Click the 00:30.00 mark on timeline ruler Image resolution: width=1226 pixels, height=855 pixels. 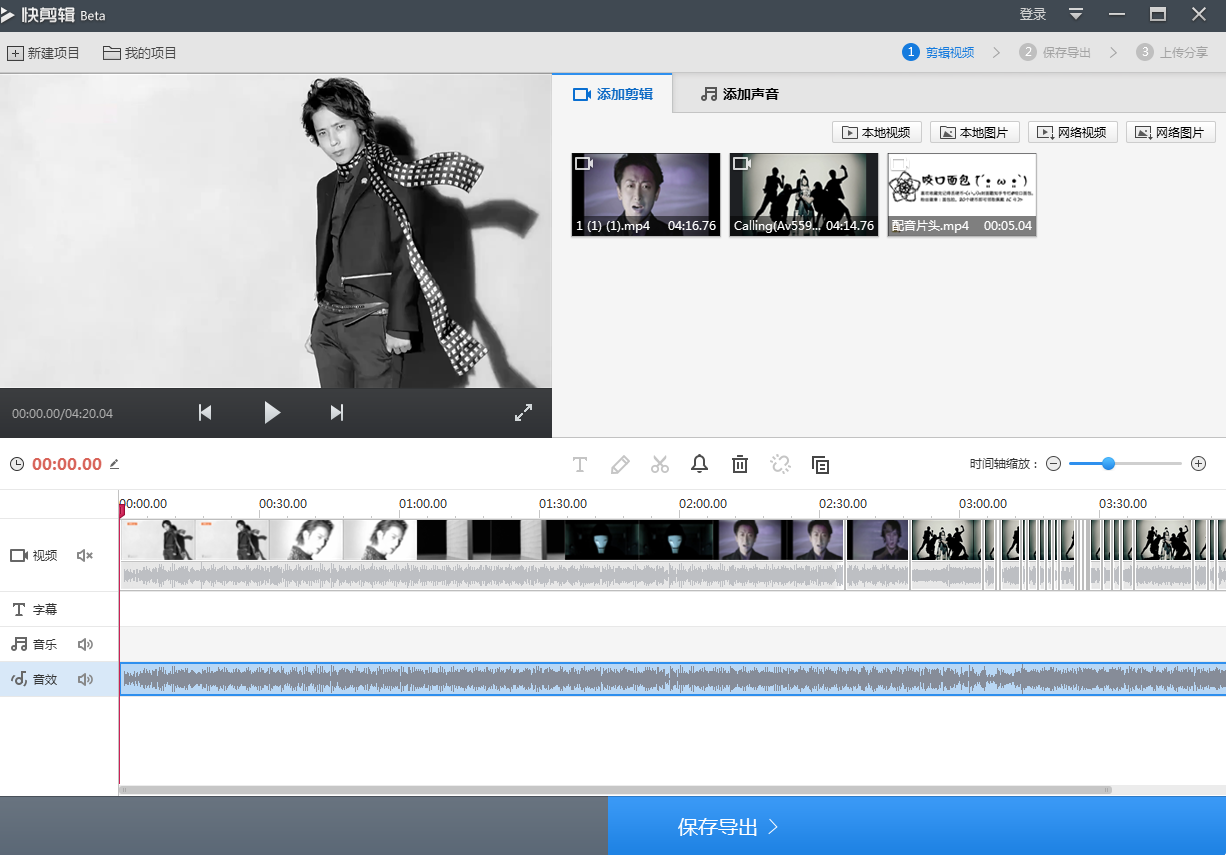click(283, 503)
